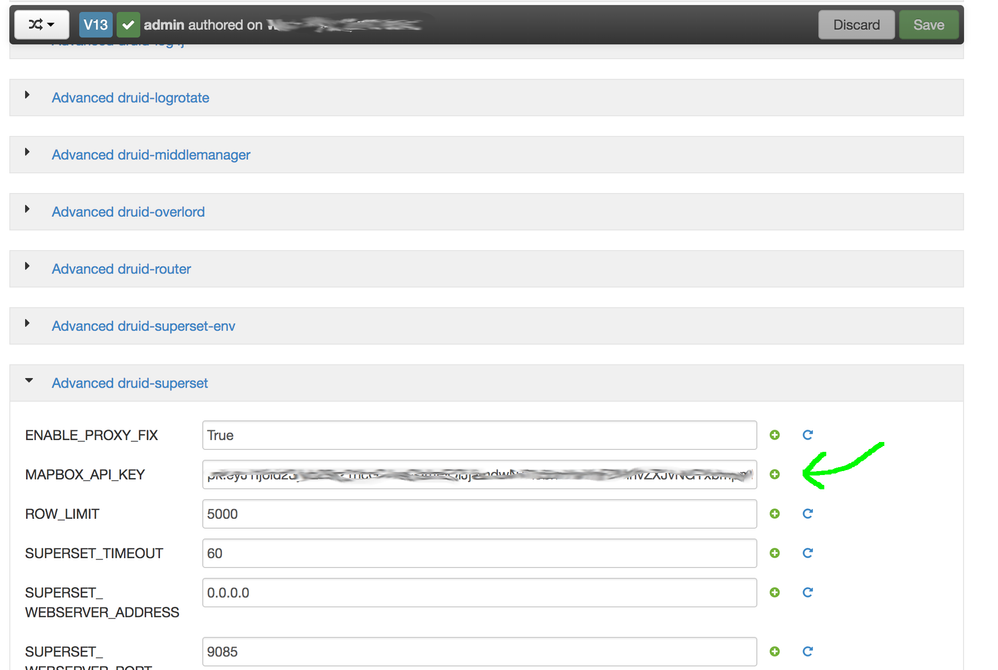Click Override plus icon for ROW_LIMIT

point(775,514)
